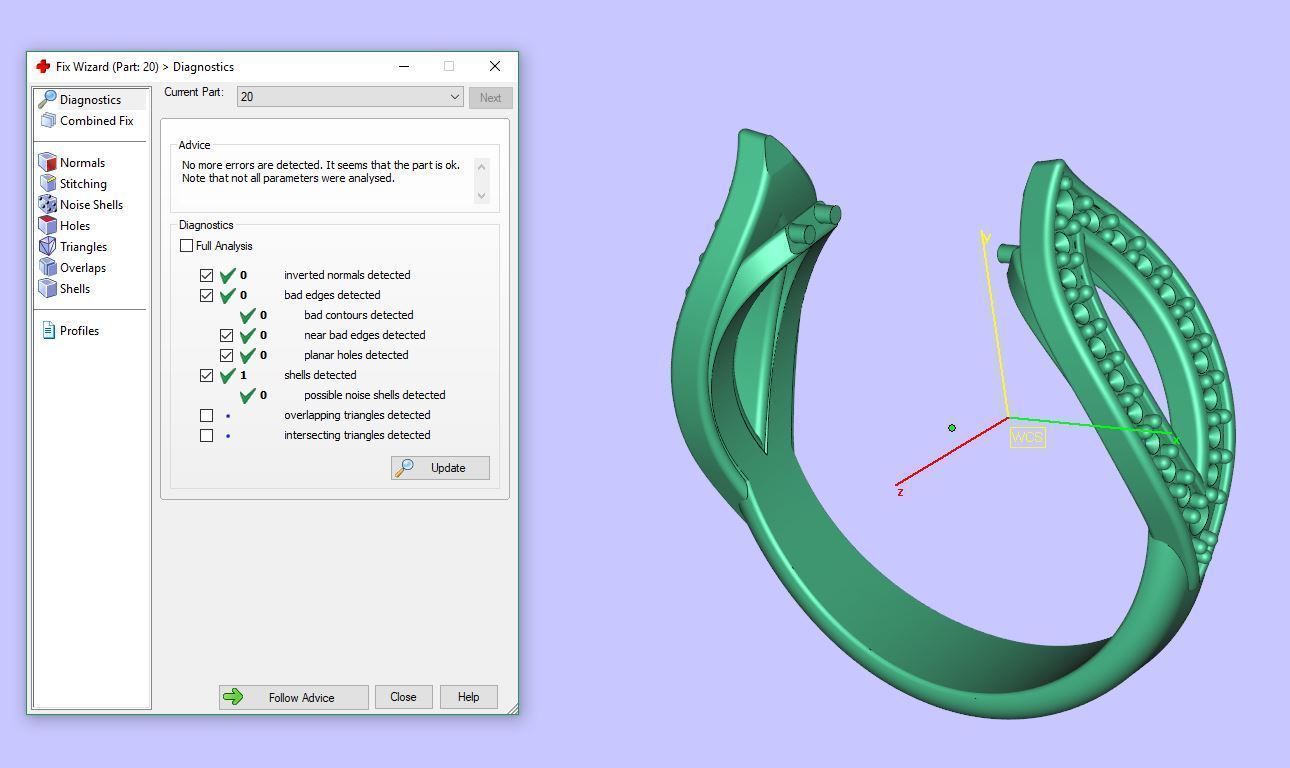Select the Normals cube icon
The height and width of the screenshot is (768, 1290).
47,163
